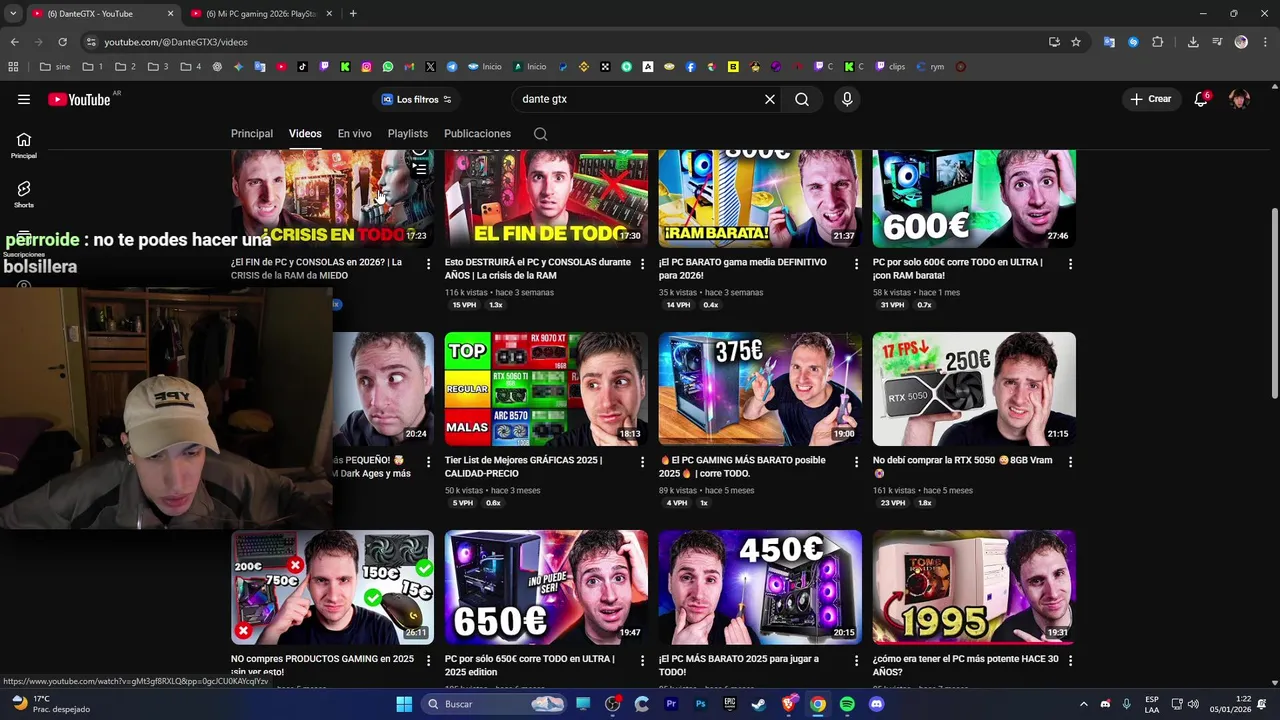Clear the search text with X
1280x720 pixels.
click(x=770, y=99)
